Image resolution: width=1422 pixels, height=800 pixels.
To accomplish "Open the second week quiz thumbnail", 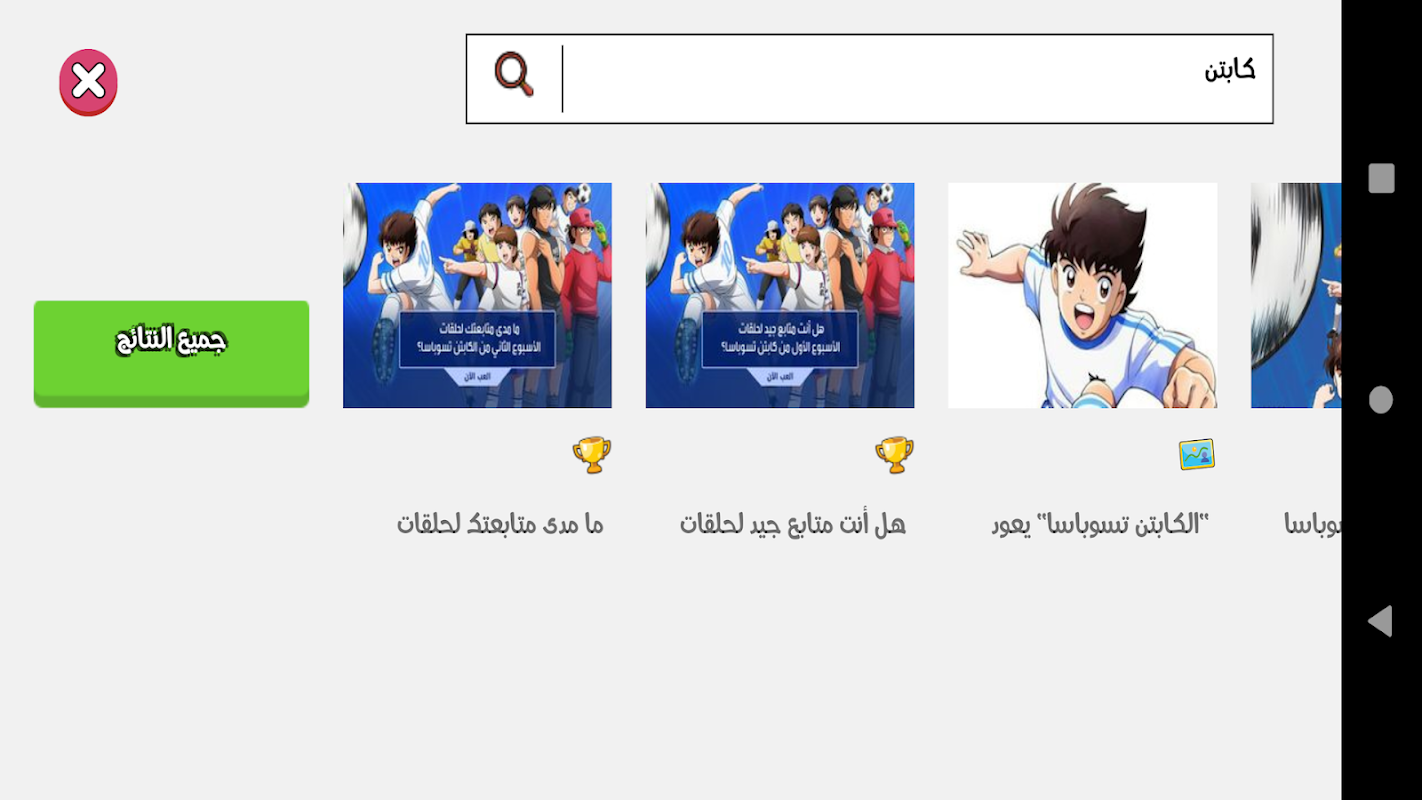I will [x=477, y=295].
